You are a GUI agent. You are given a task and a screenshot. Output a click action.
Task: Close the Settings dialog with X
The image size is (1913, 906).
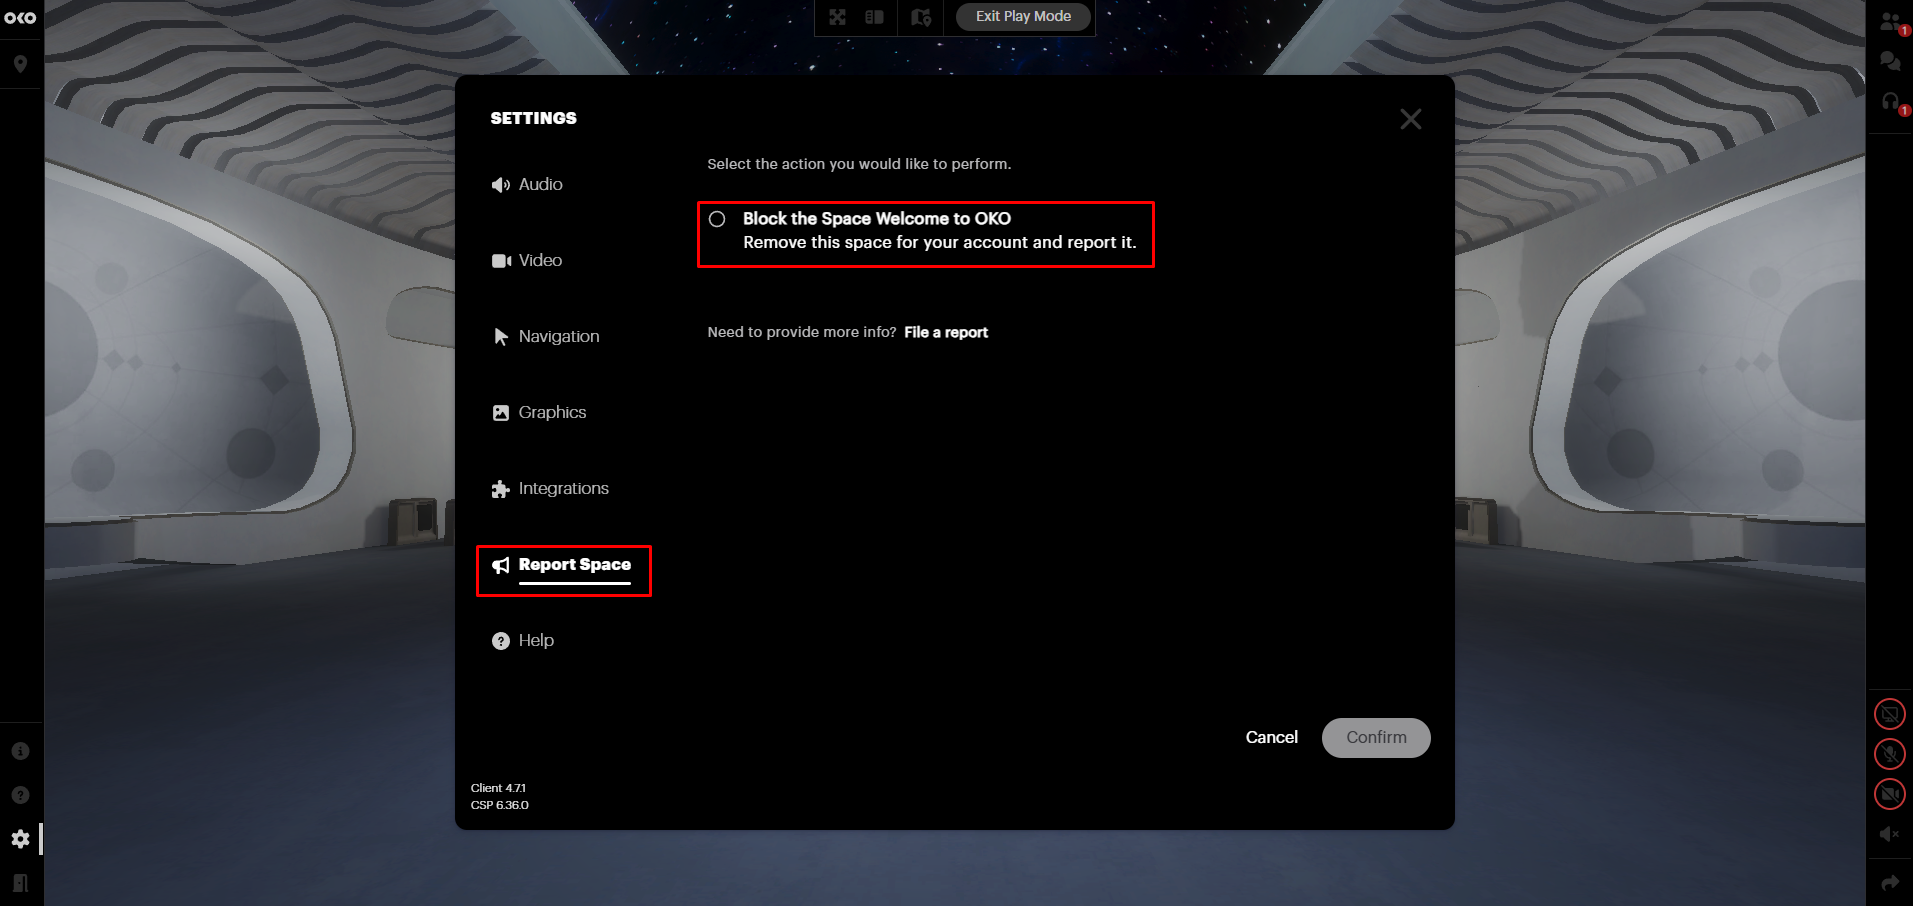tap(1410, 119)
